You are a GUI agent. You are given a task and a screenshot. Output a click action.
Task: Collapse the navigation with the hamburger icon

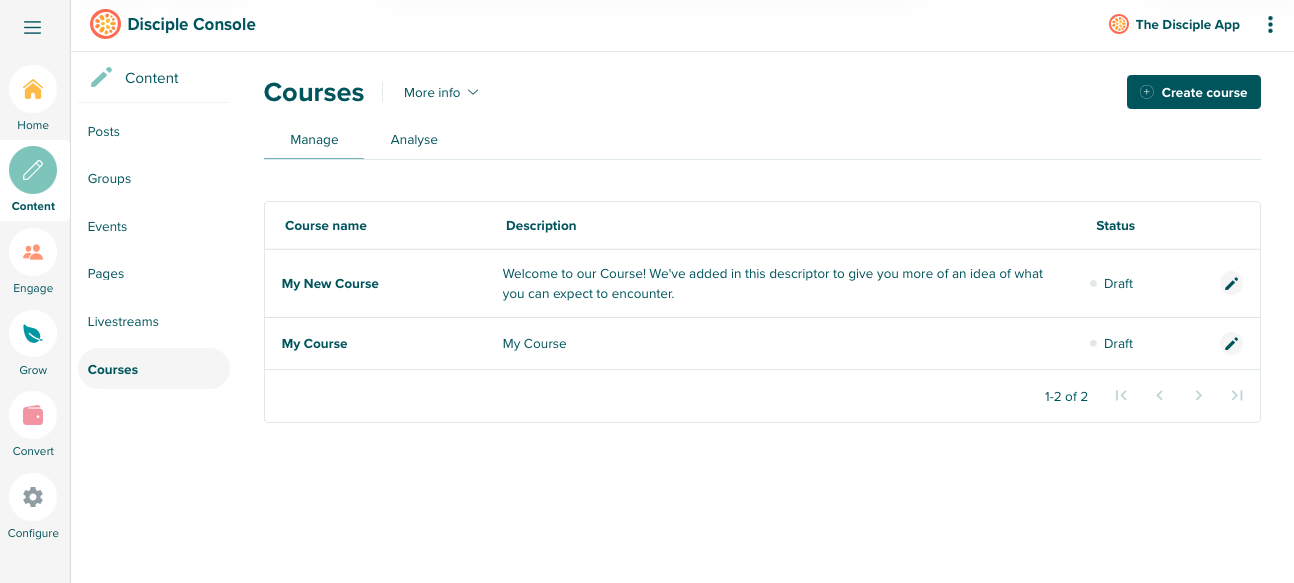[x=33, y=27]
